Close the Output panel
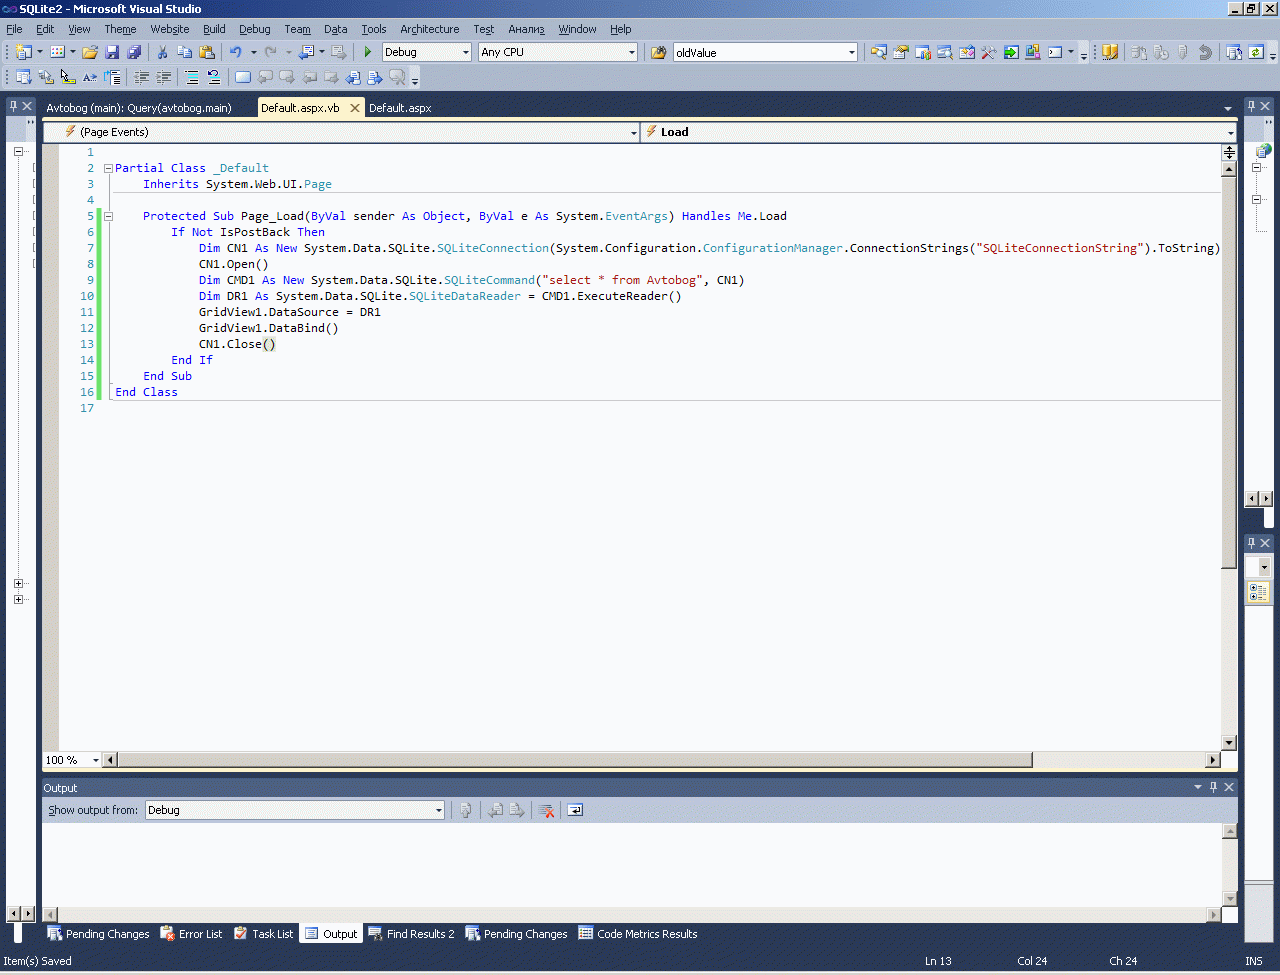Screen dimensions: 1280x975 pos(1229,788)
